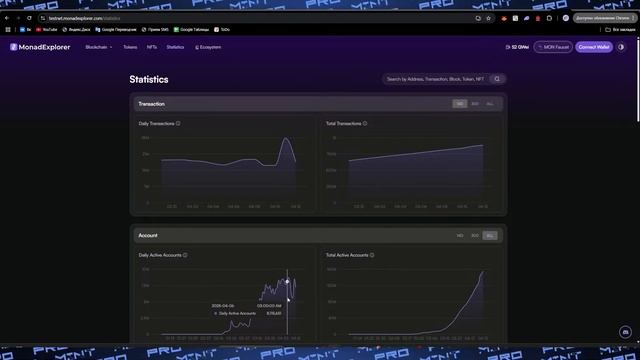Select the ALL range in the Transaction panel
The width and height of the screenshot is (640, 360).
pos(490,104)
